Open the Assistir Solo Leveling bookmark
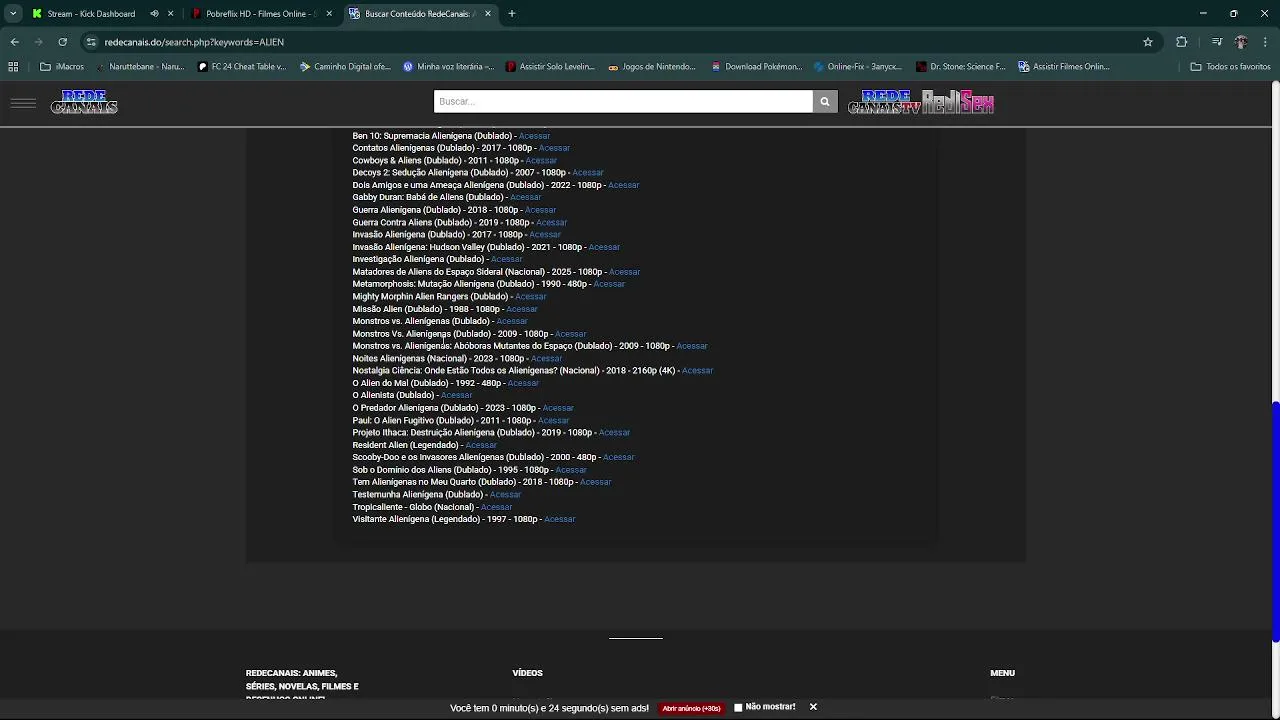 point(550,67)
